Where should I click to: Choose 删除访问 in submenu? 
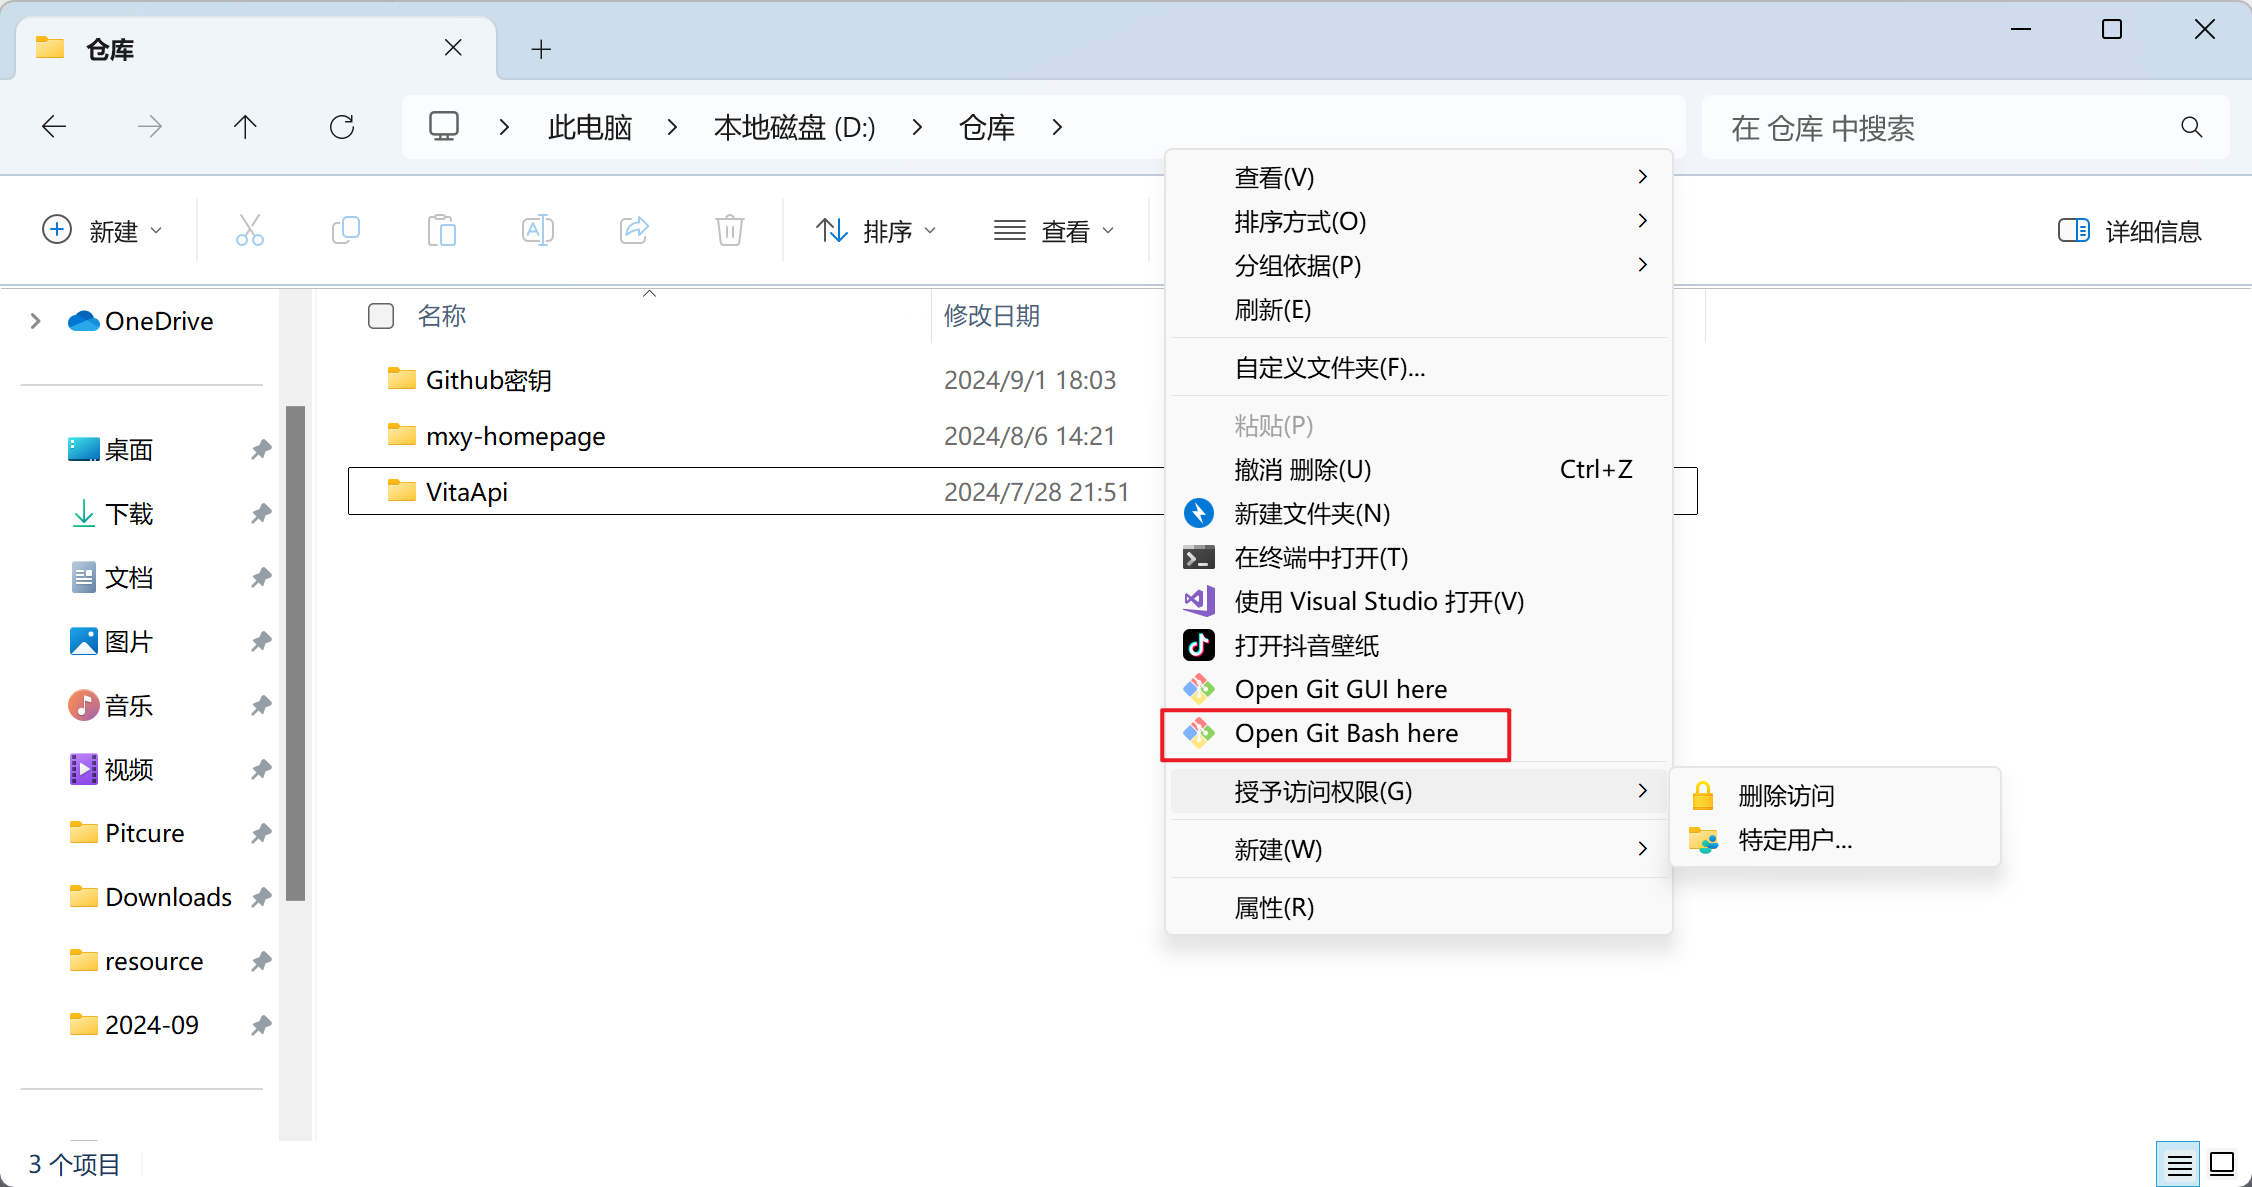click(1834, 796)
